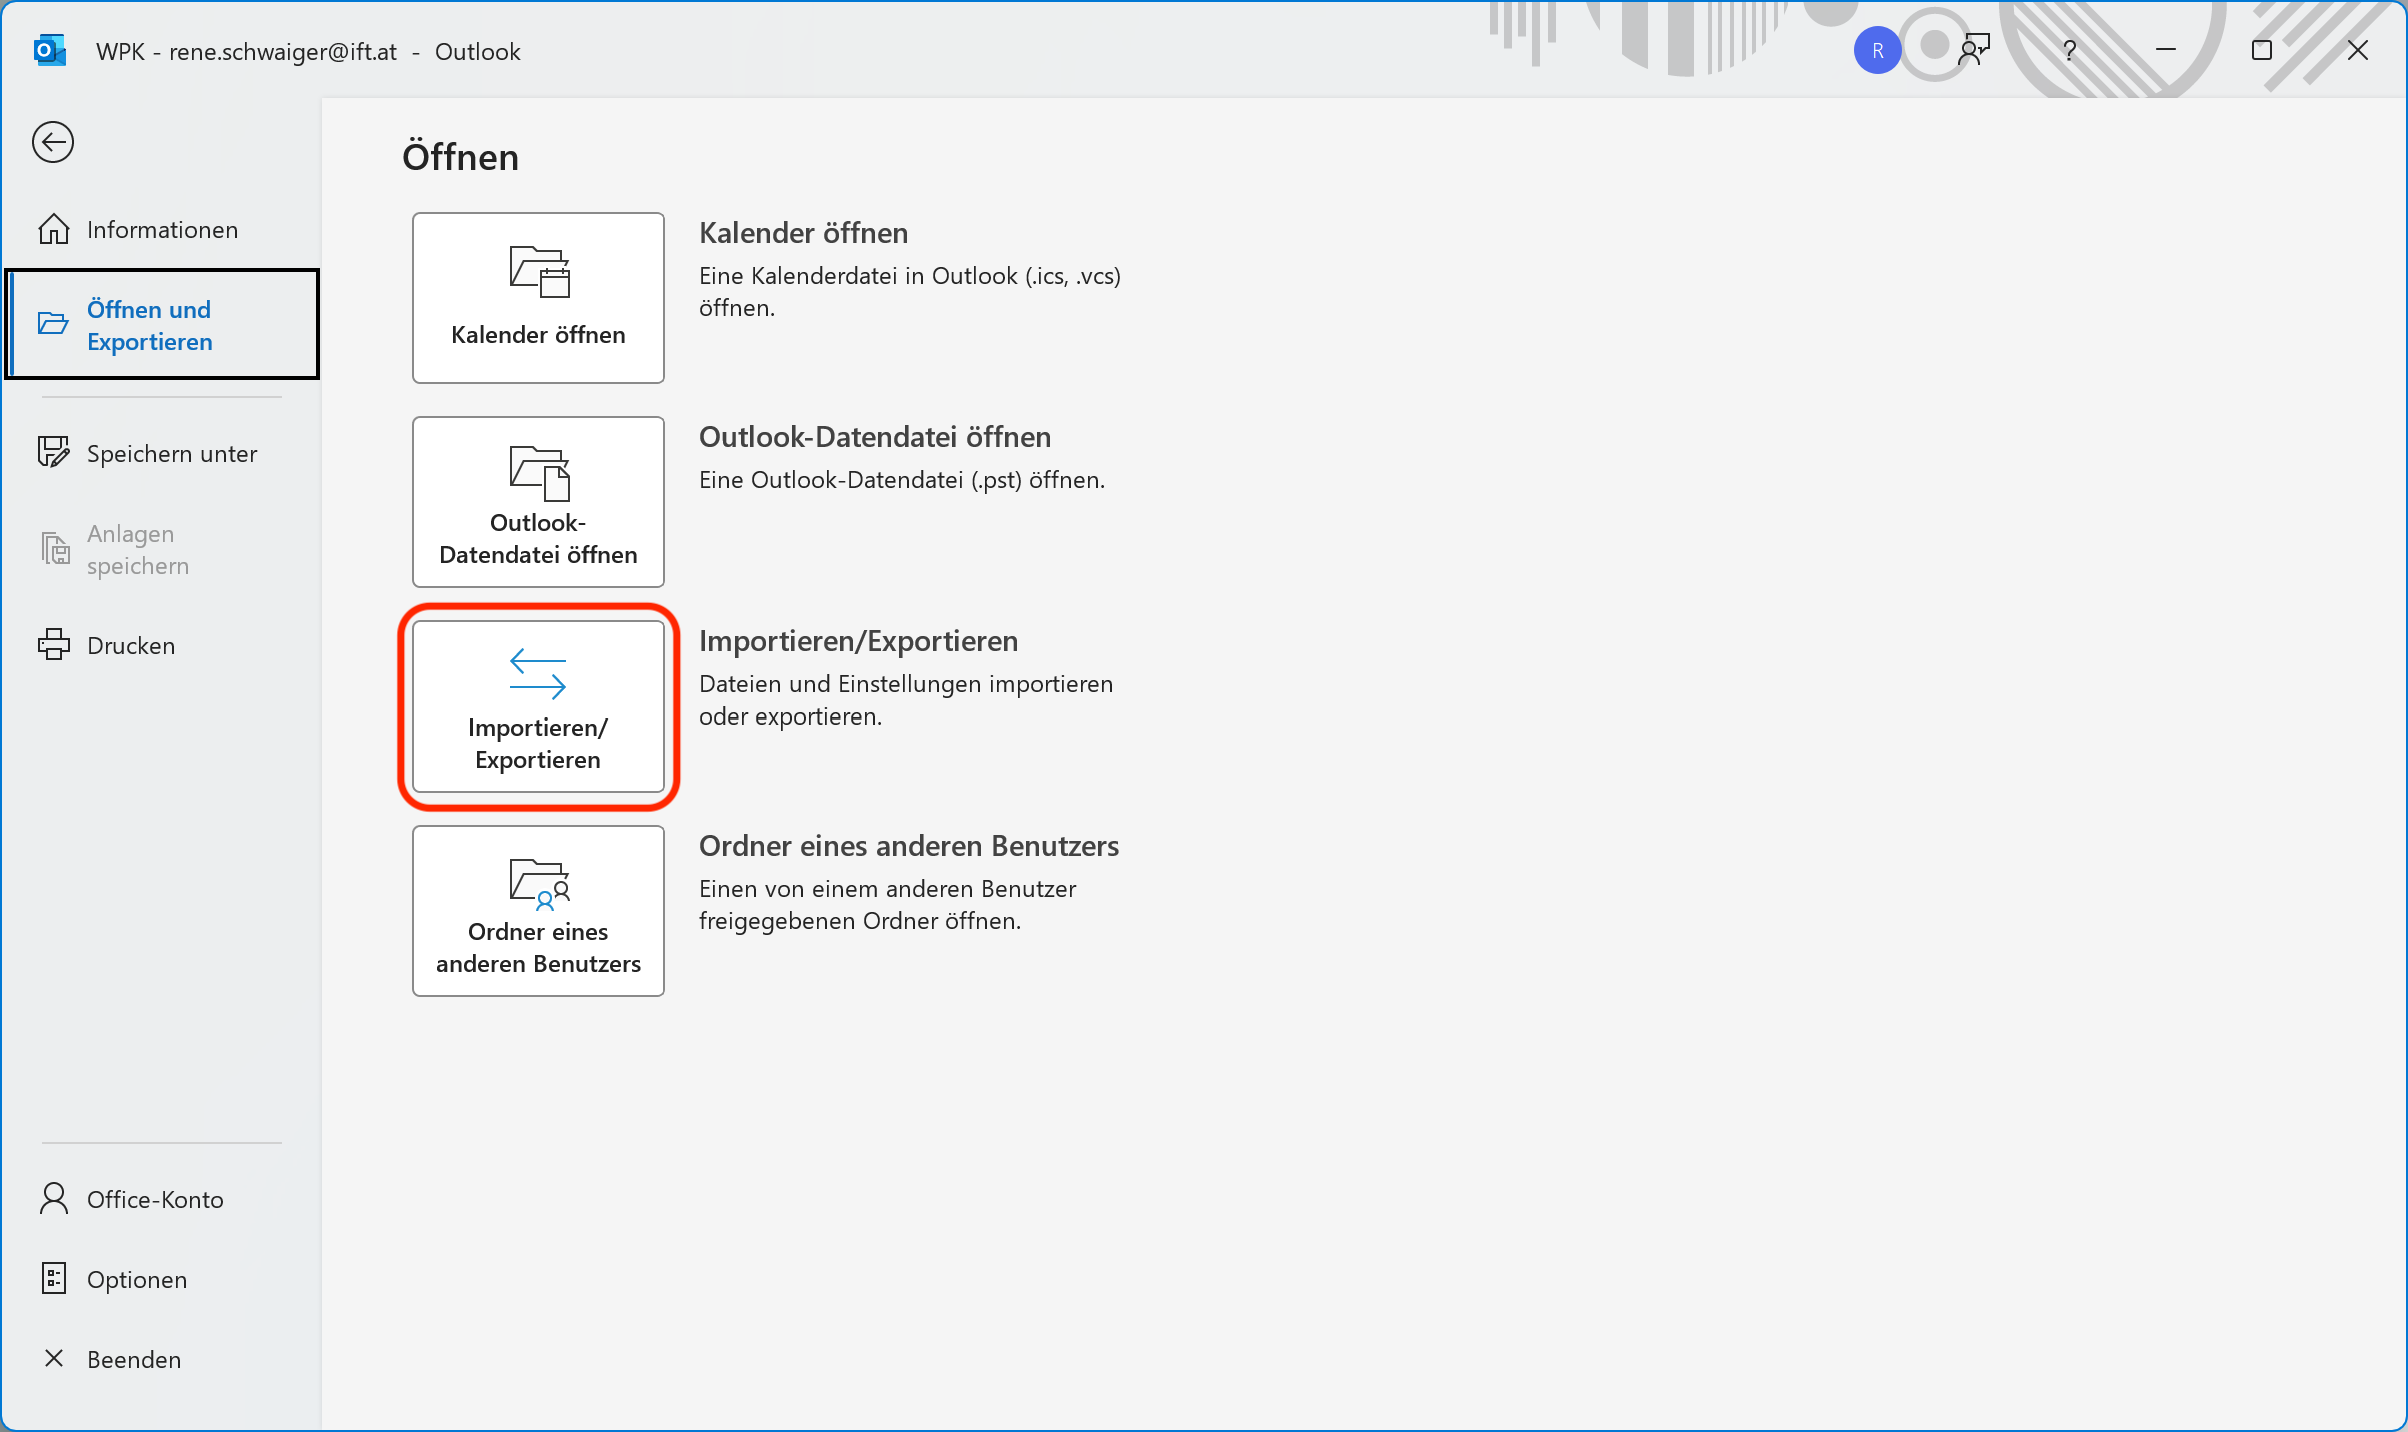
Task: Click the Öffnen page title
Action: pos(461,158)
